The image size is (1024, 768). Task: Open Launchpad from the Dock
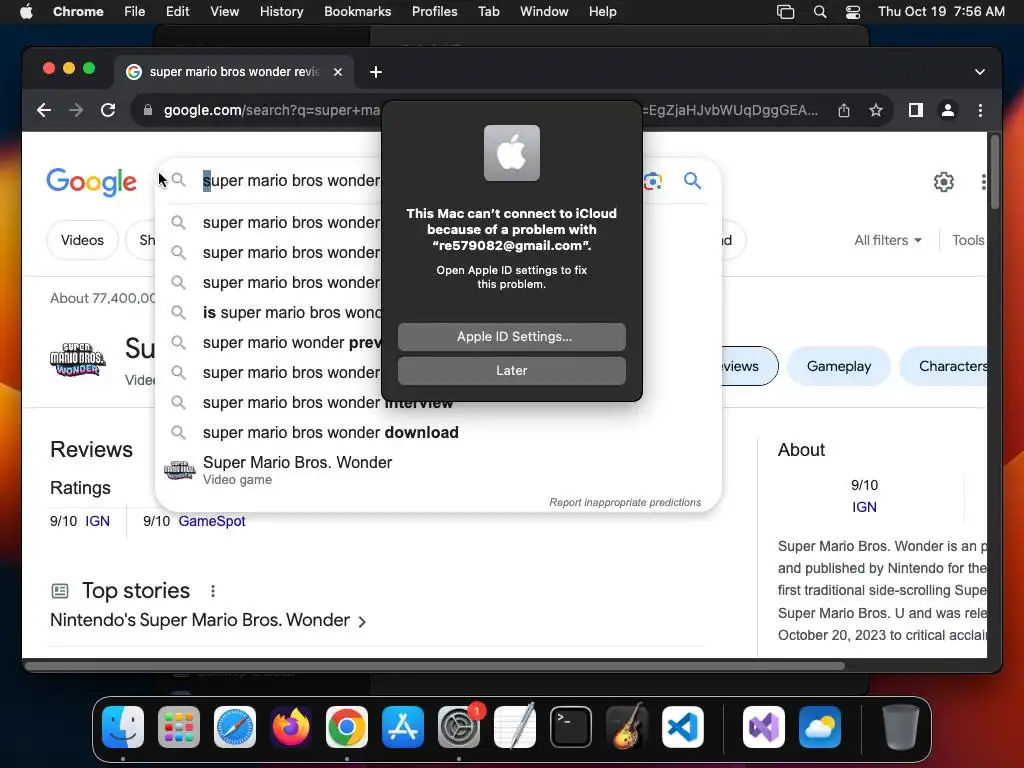(x=179, y=727)
